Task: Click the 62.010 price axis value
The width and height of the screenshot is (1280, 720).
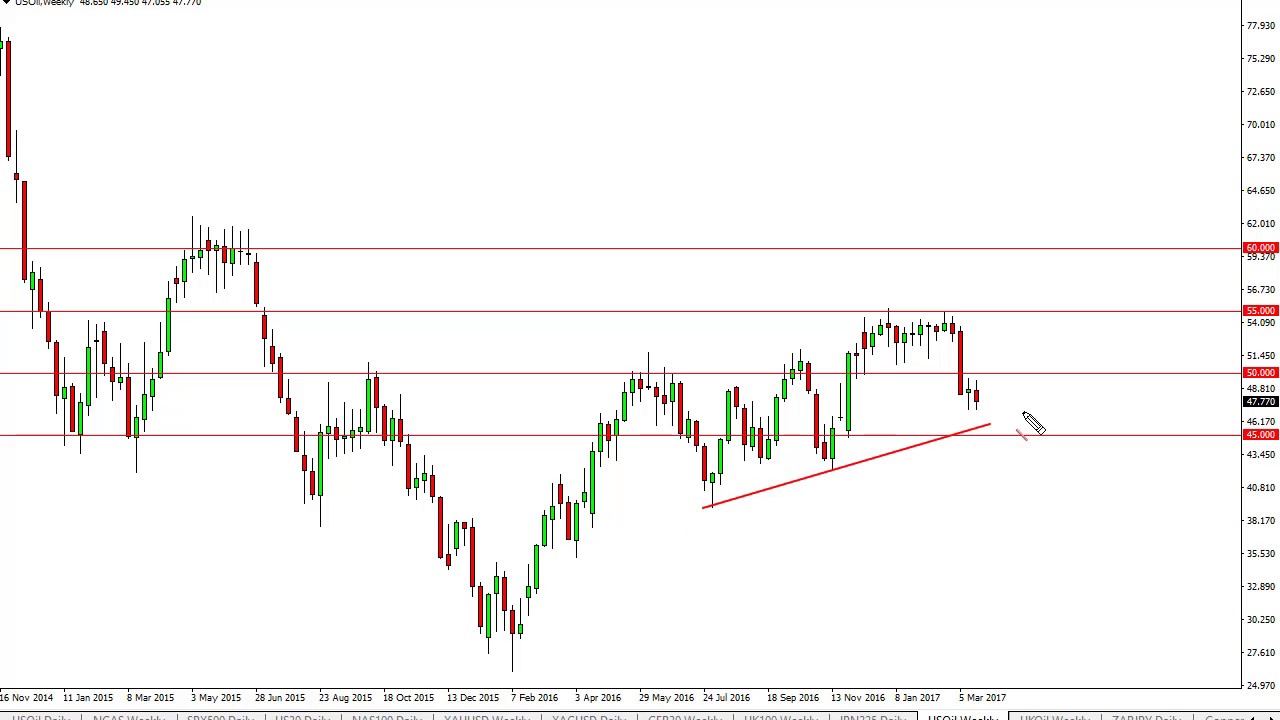Action: pos(1261,223)
